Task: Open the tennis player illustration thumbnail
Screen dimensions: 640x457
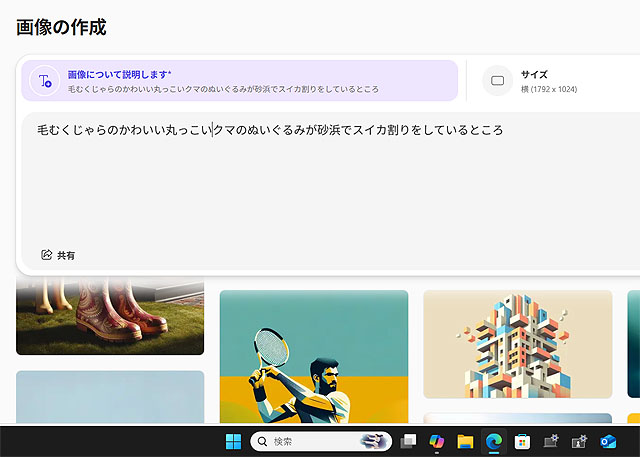Action: point(314,356)
